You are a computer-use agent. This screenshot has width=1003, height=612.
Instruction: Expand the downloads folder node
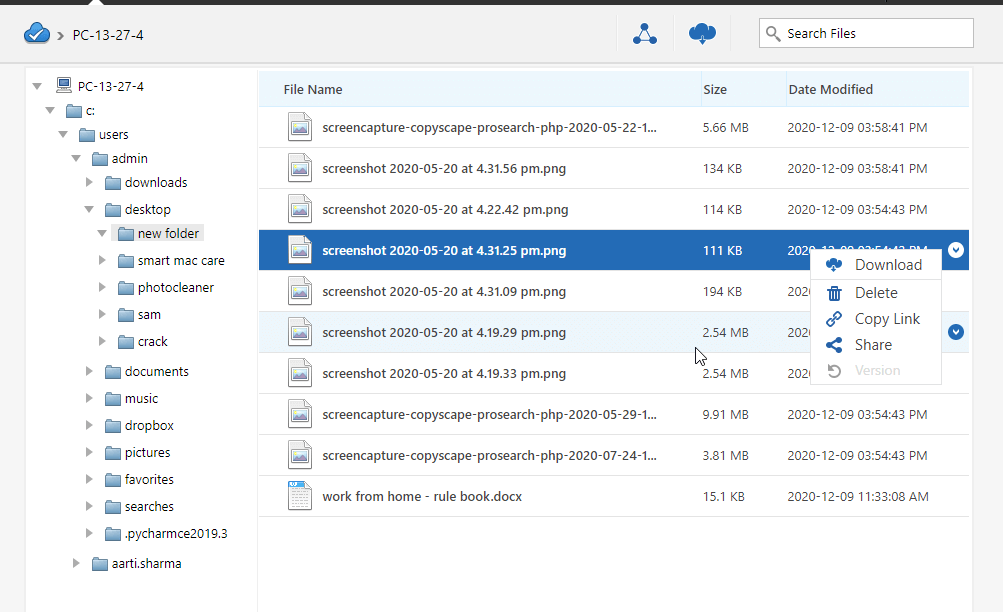[89, 182]
